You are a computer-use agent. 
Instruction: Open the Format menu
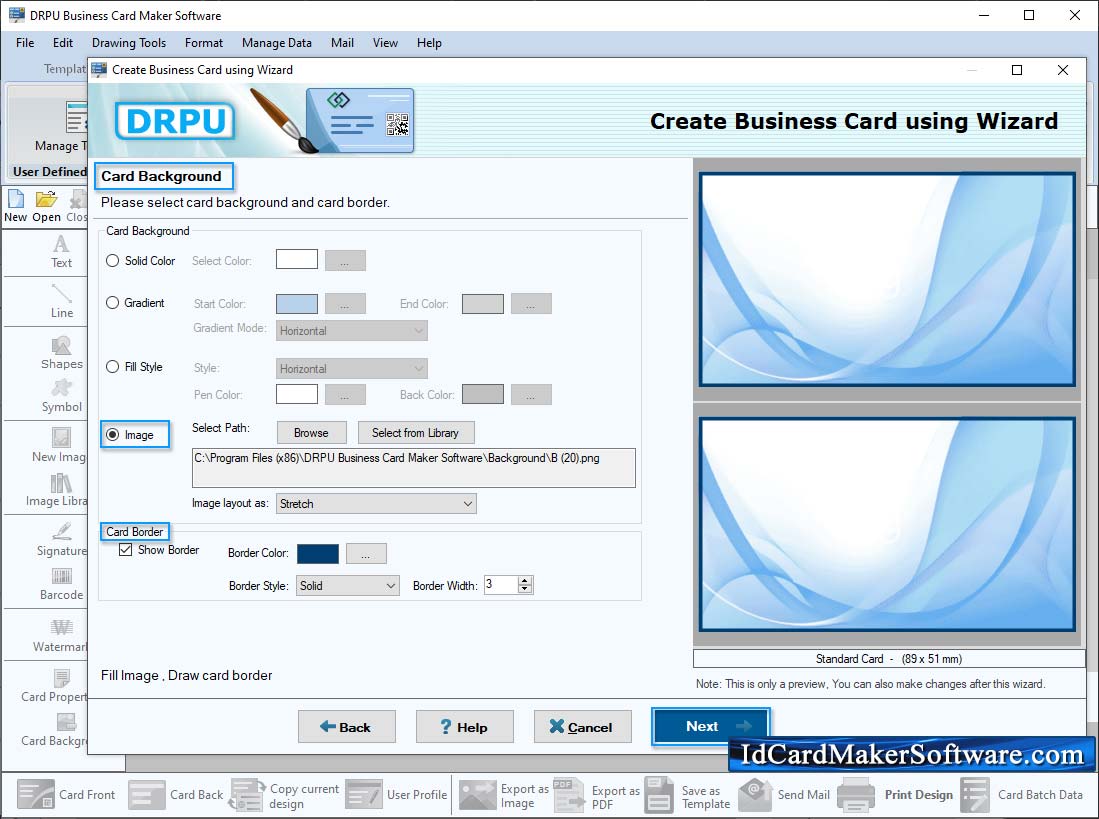tap(204, 43)
